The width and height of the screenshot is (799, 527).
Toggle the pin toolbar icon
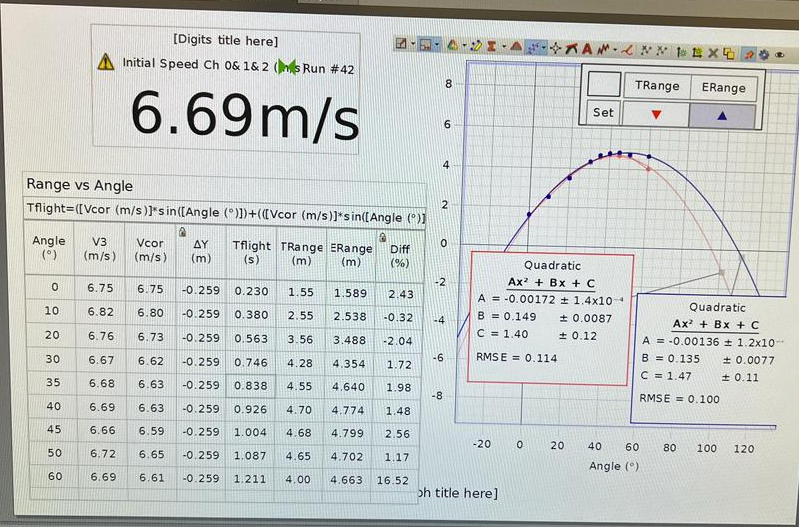pos(749,54)
